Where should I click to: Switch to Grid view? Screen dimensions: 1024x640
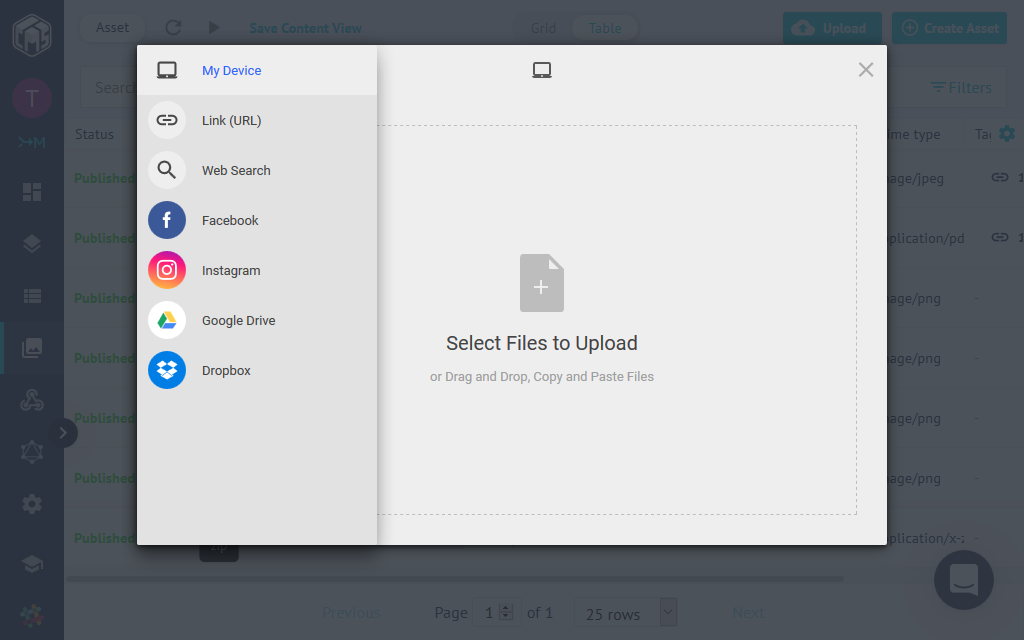(x=543, y=28)
